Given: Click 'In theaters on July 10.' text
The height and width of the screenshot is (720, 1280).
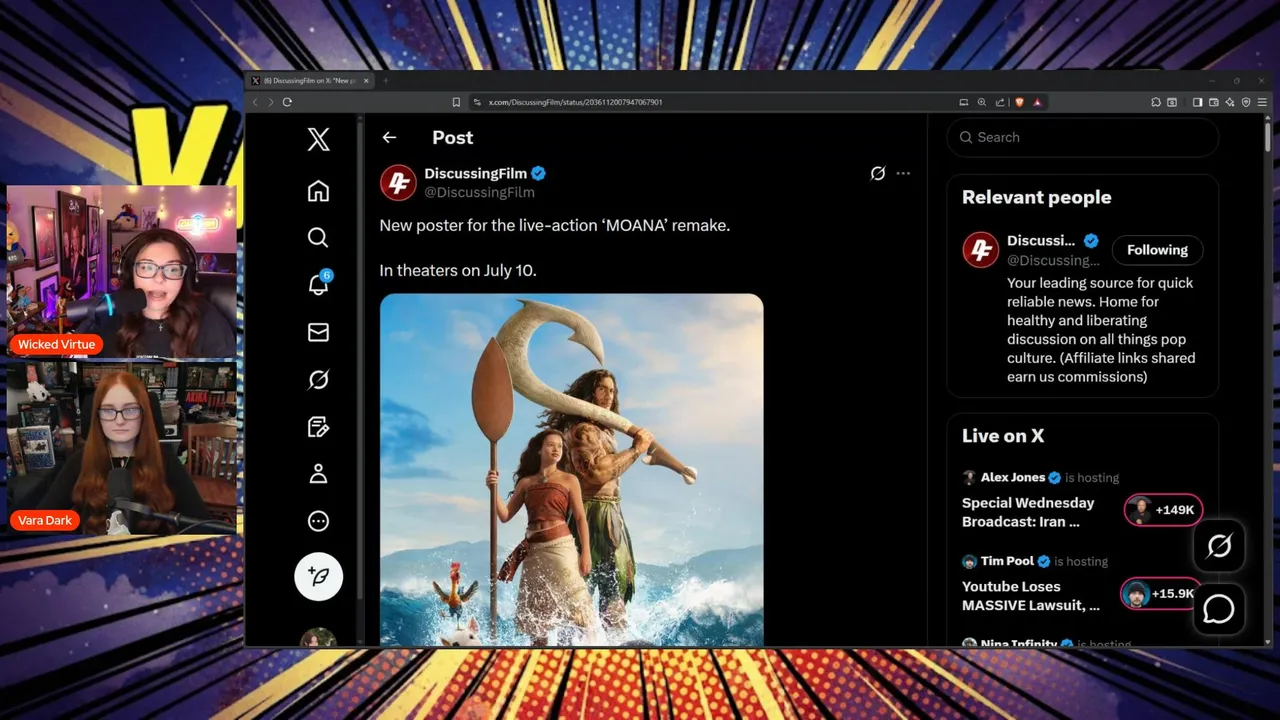Looking at the screenshot, I should click(x=458, y=270).
